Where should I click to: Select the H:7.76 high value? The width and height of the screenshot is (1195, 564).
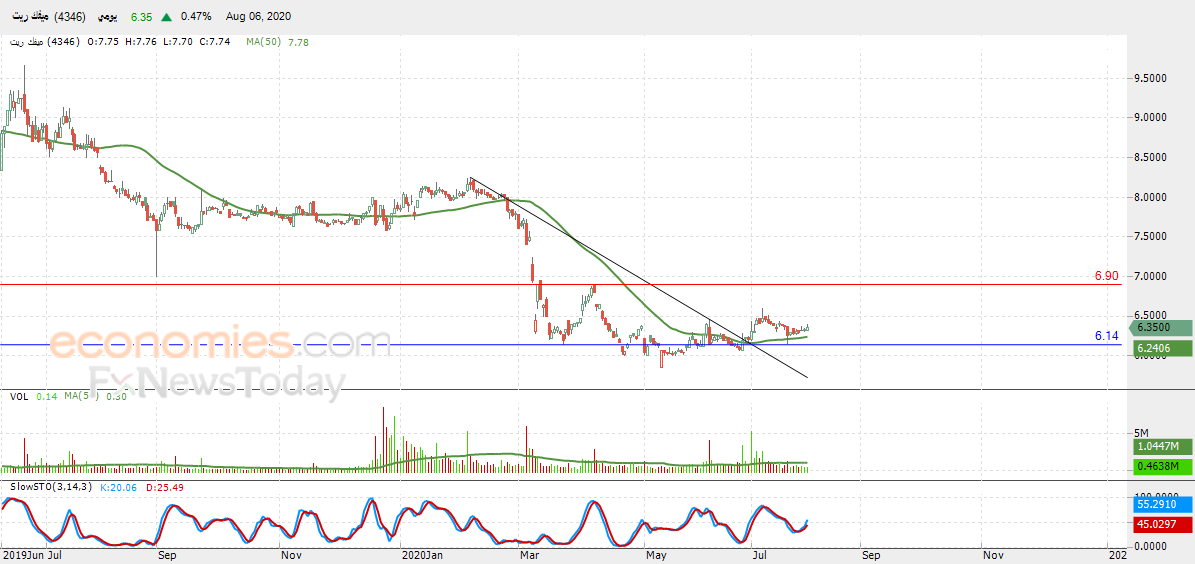pyautogui.click(x=141, y=43)
